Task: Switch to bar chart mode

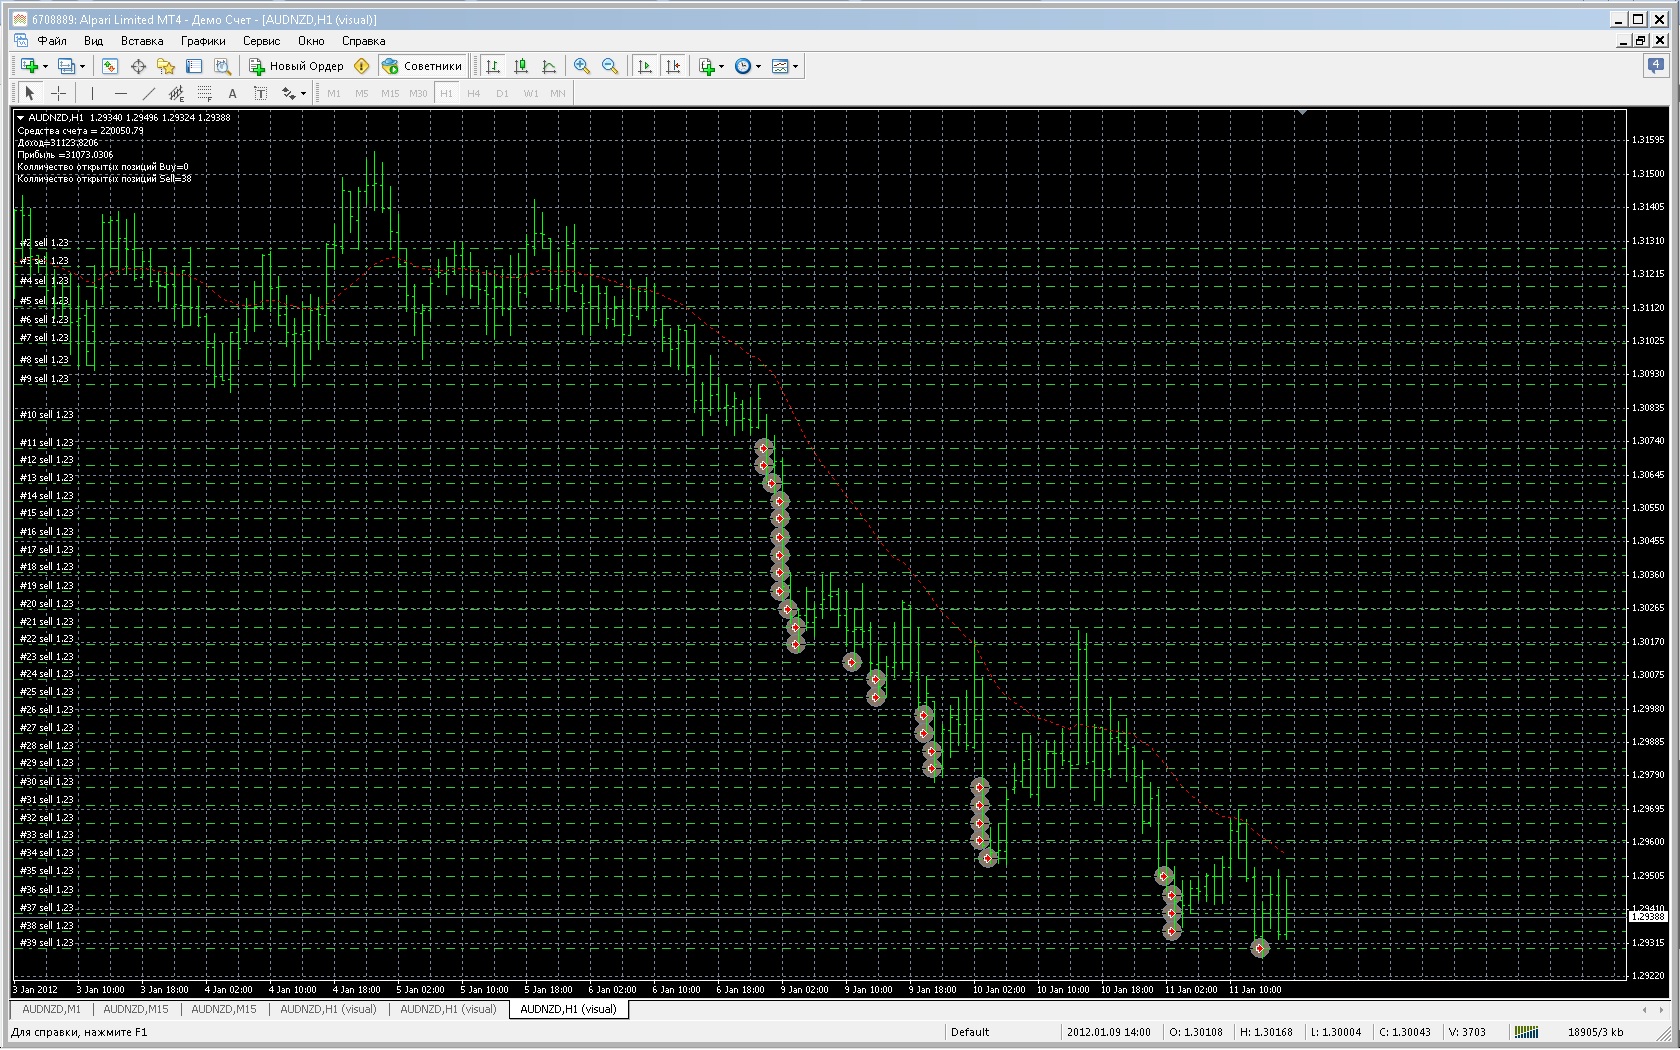Action: pyautogui.click(x=493, y=66)
